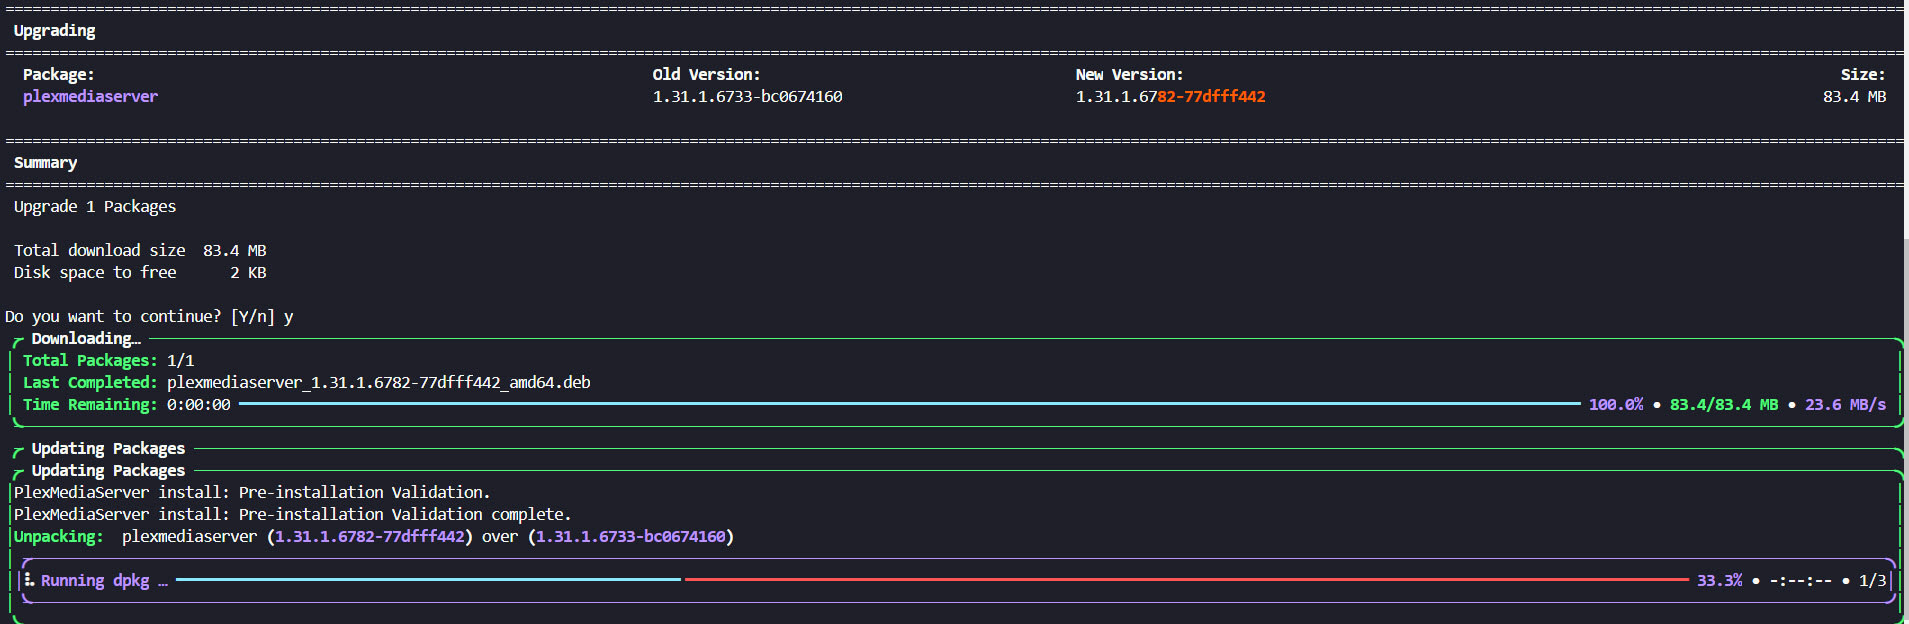The height and width of the screenshot is (624, 1909).
Task: Click the 100.0% download percentage
Action: (1615, 405)
